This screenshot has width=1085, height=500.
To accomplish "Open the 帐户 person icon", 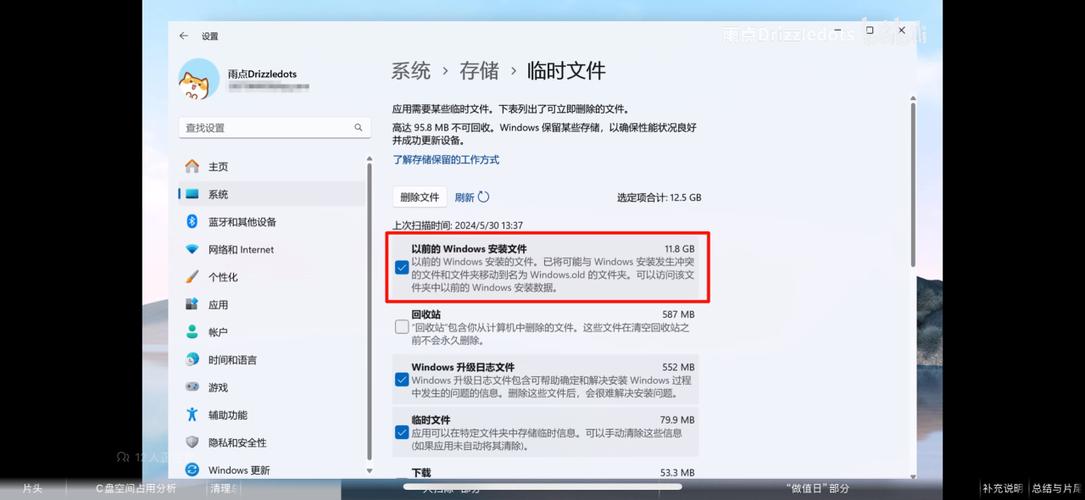I will pyautogui.click(x=192, y=332).
